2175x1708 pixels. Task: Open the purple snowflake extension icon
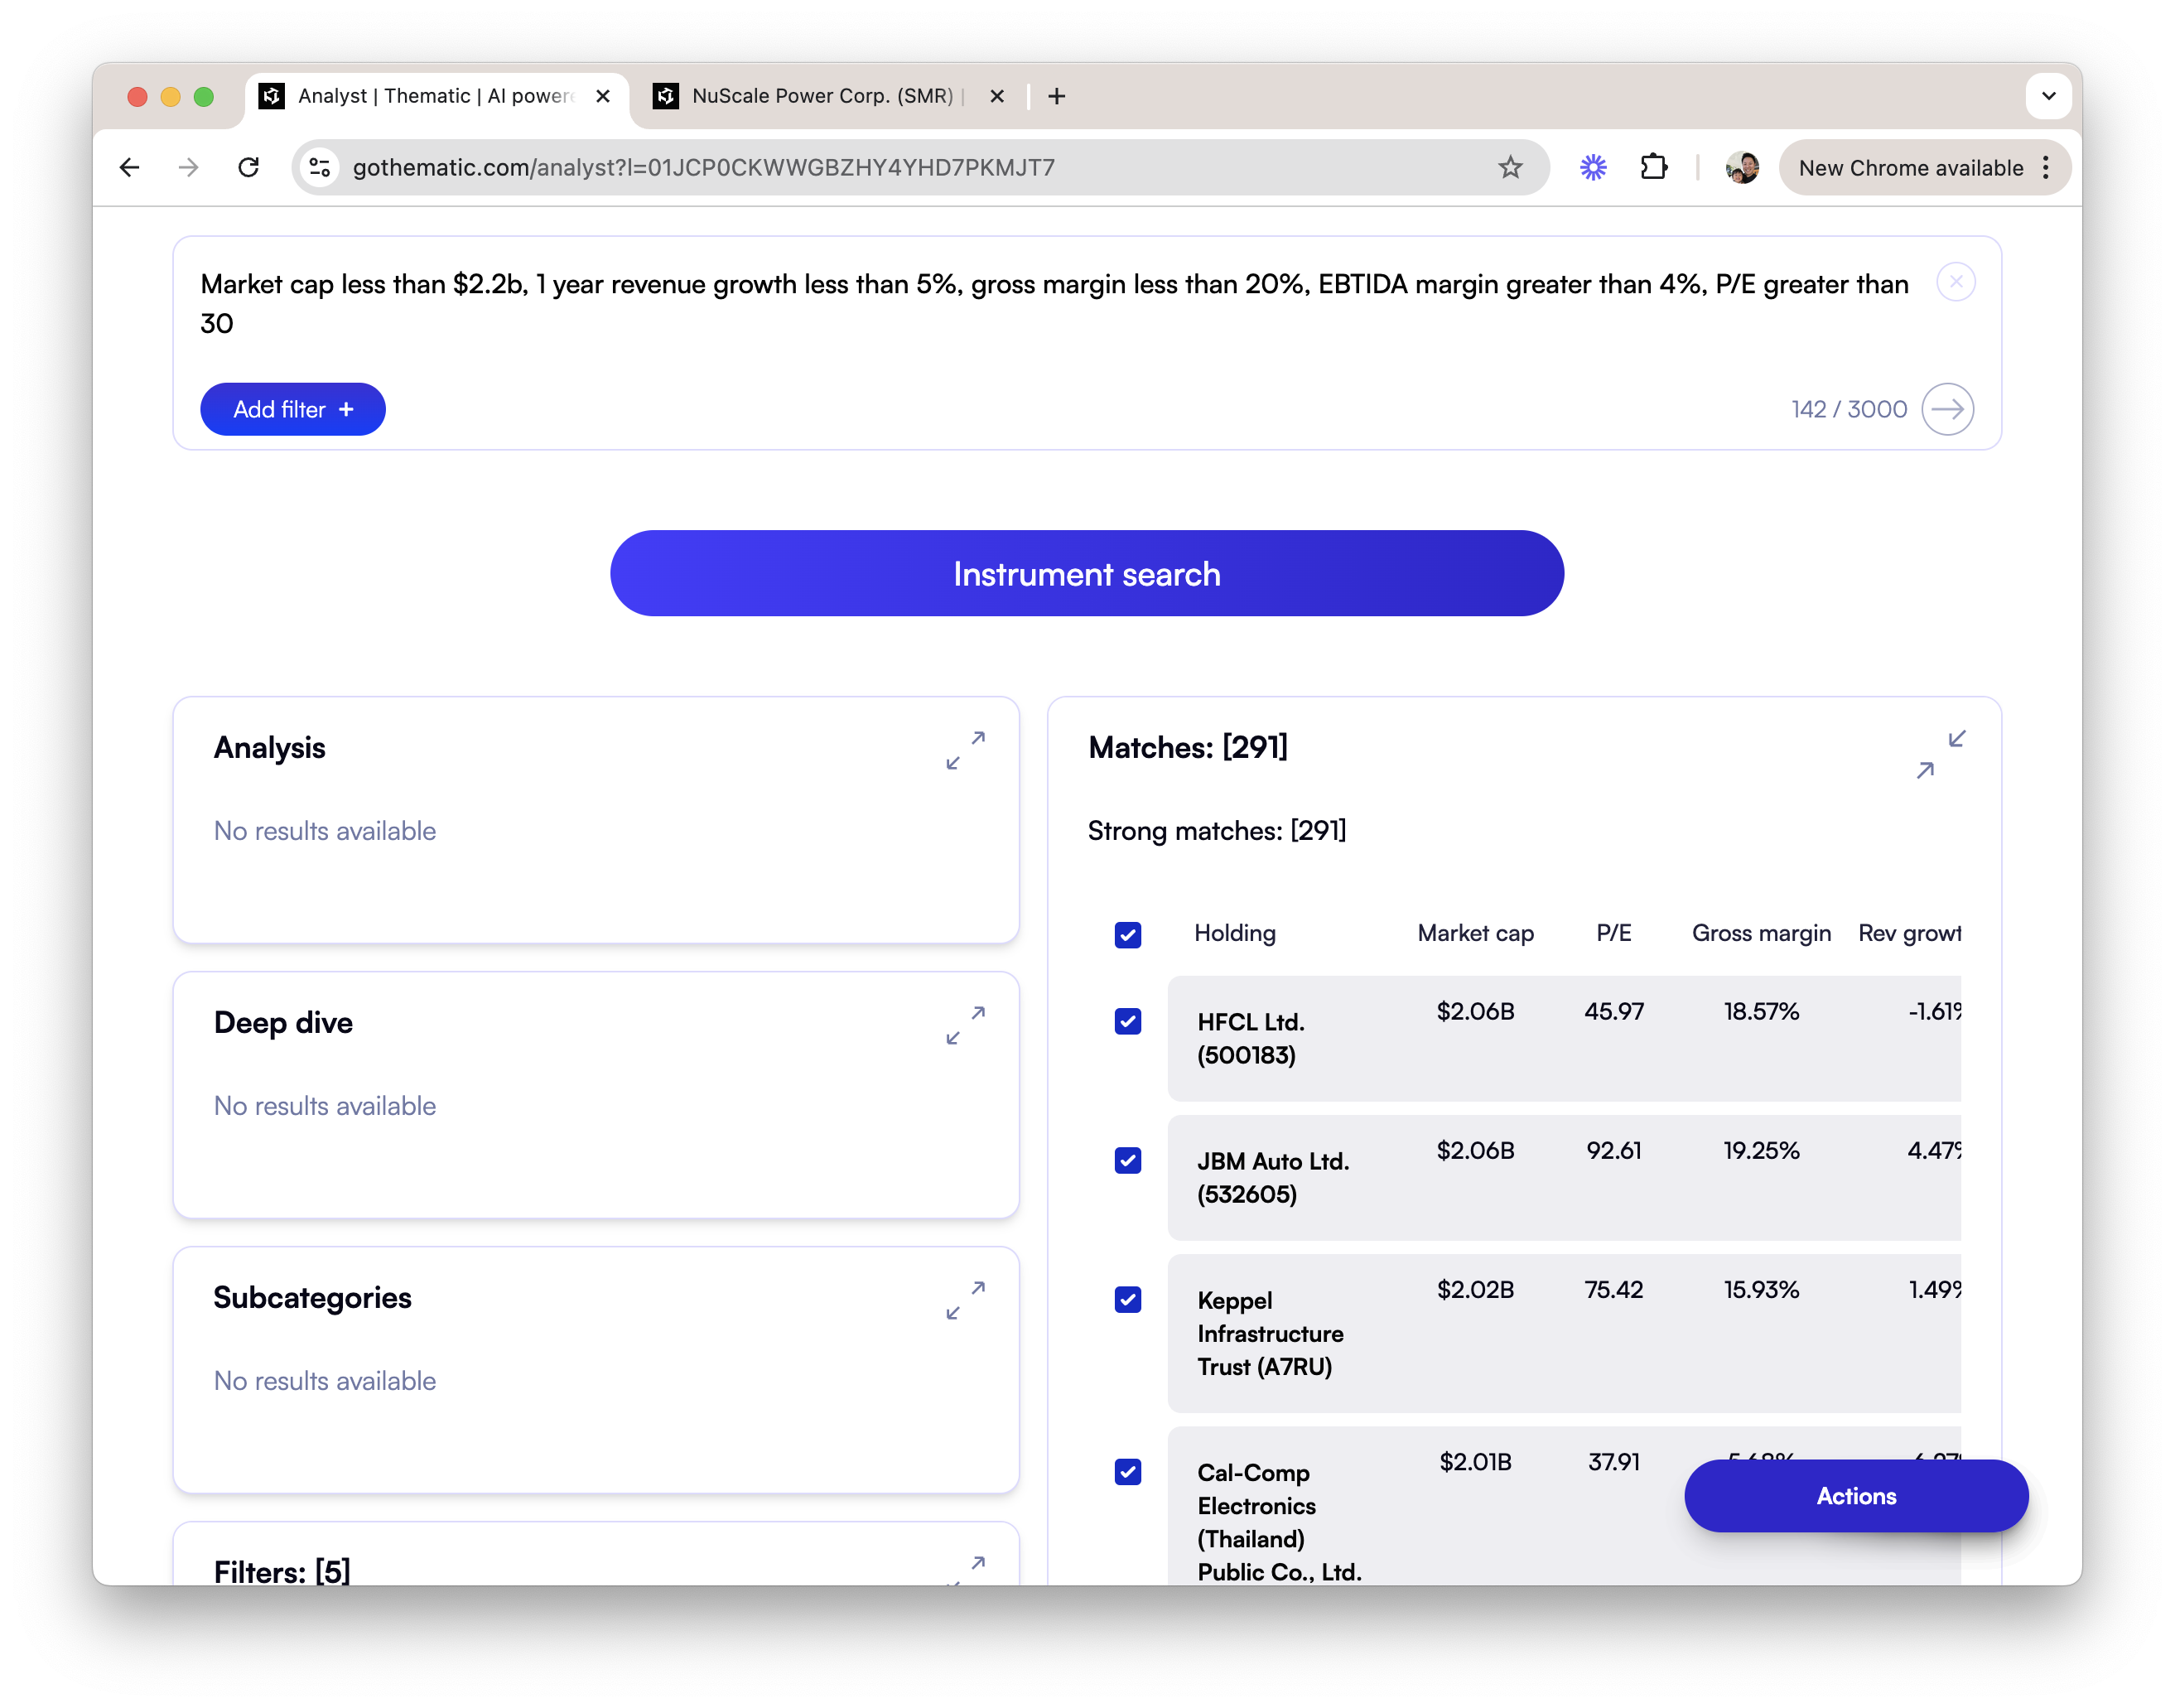[x=1593, y=167]
